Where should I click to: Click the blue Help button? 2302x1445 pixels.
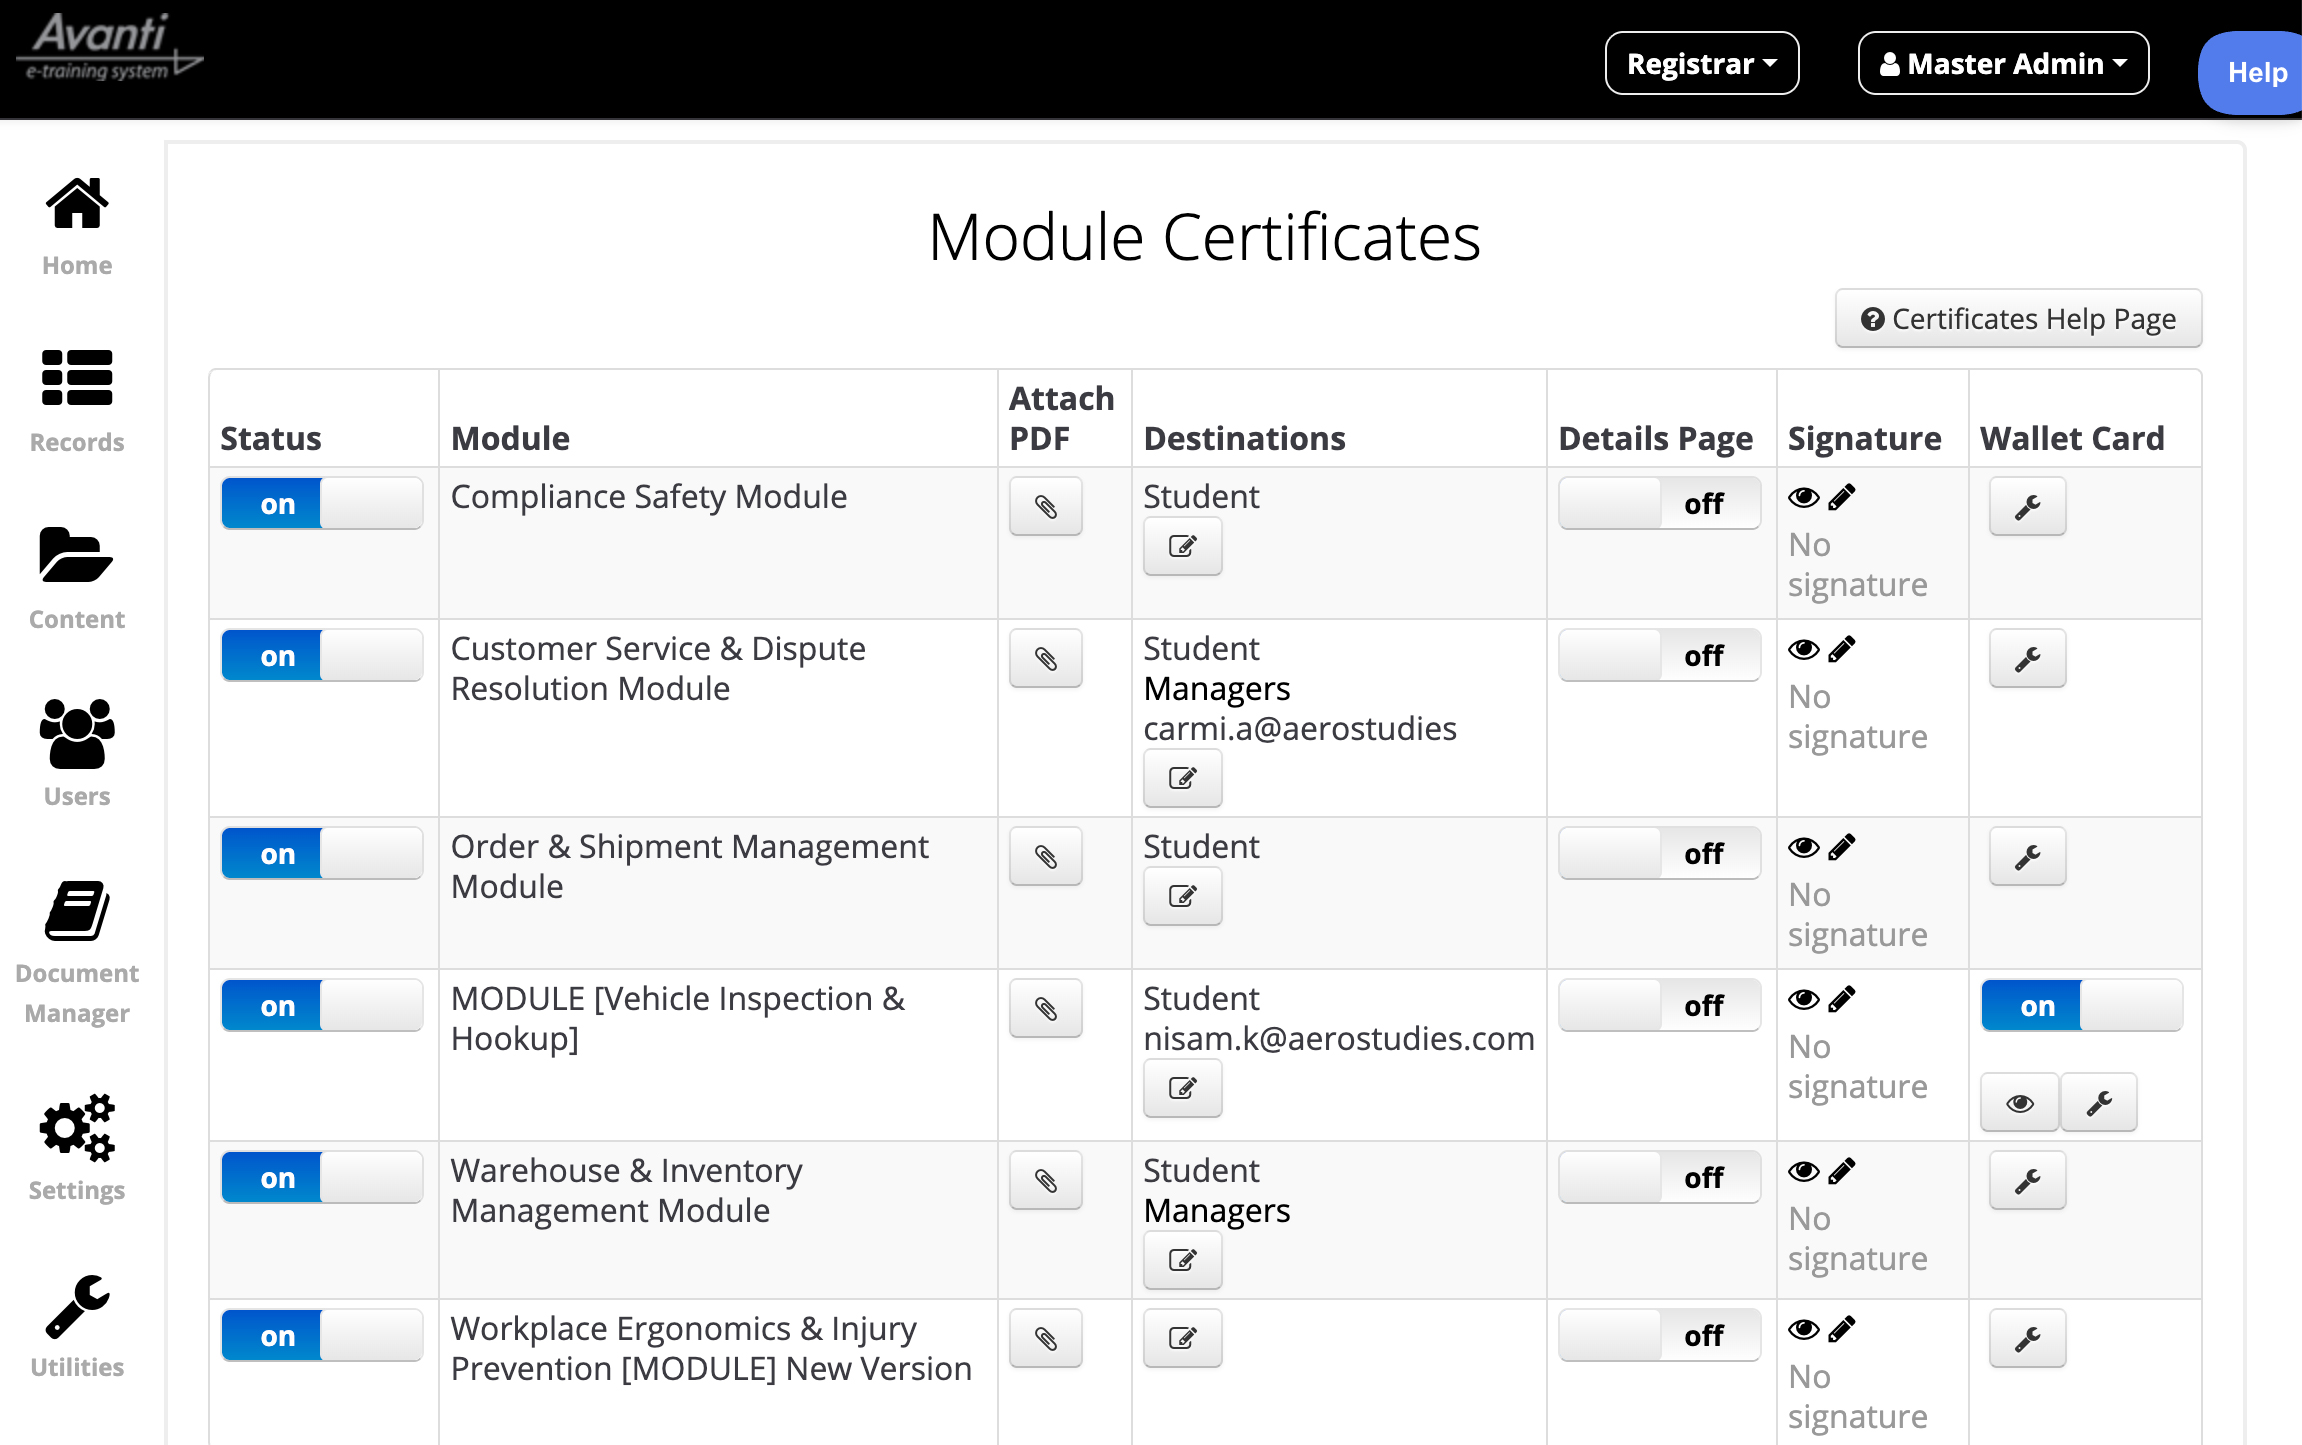(2255, 73)
